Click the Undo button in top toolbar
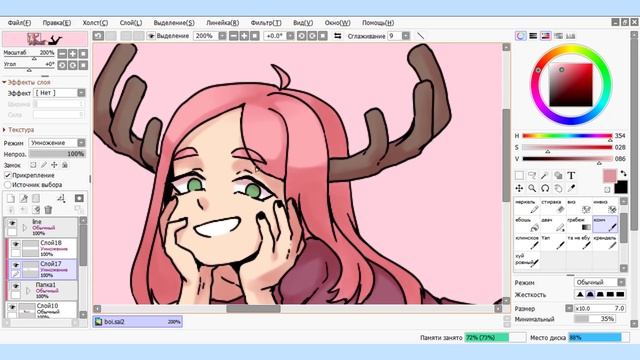The image size is (640, 360). 98,36
